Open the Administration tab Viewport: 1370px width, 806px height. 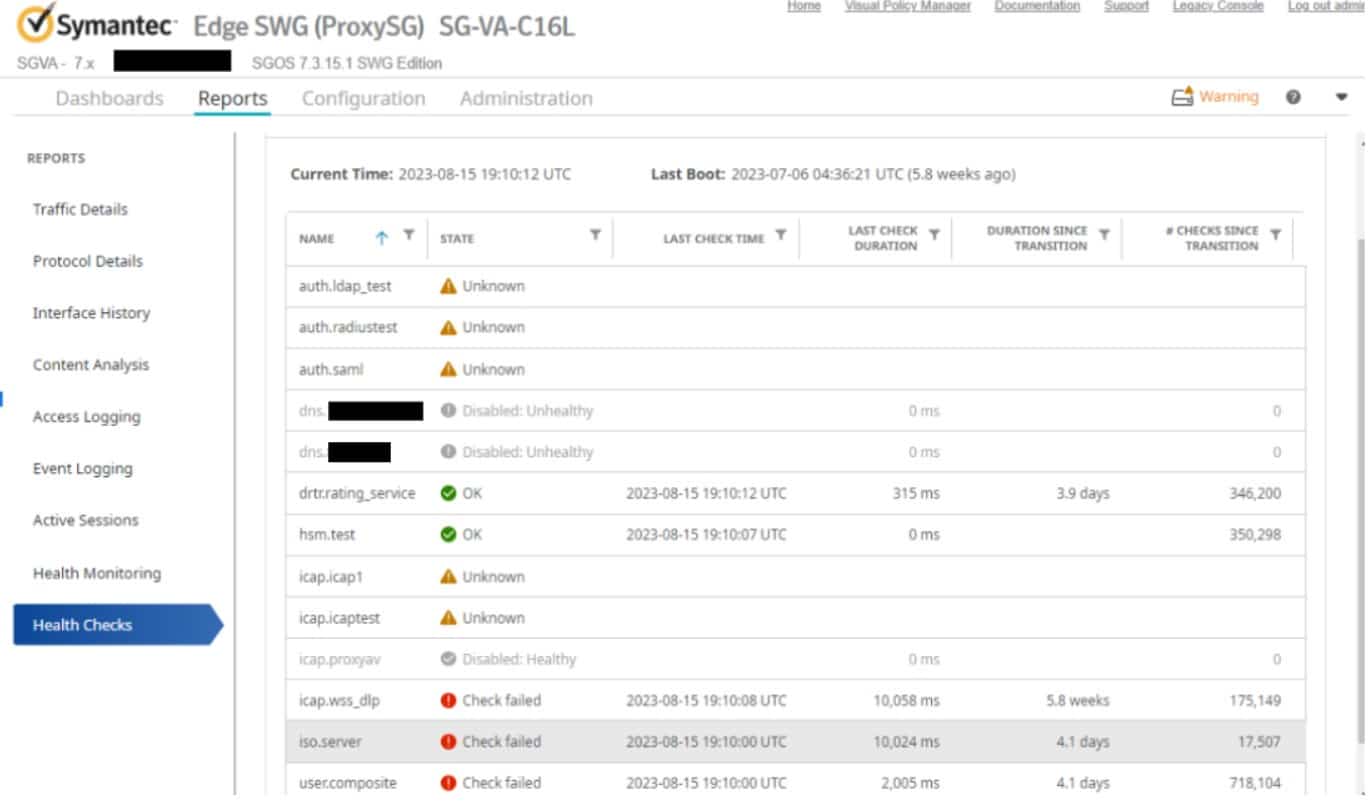tap(526, 98)
